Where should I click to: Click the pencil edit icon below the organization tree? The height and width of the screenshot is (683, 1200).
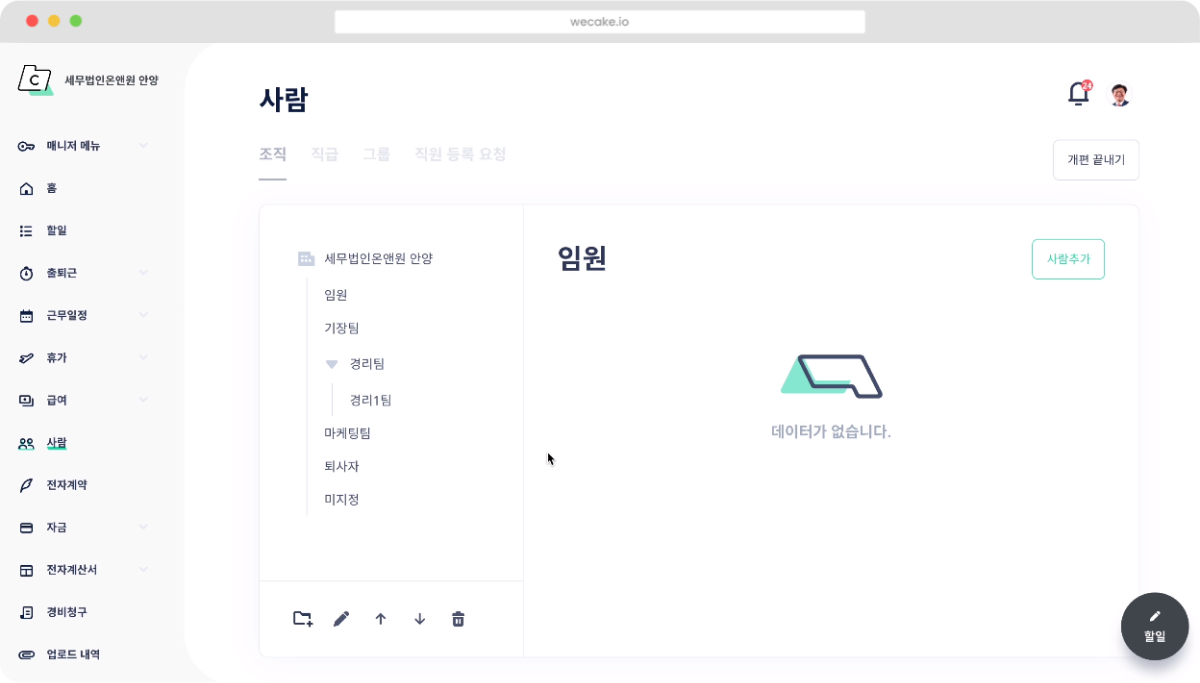tap(341, 619)
